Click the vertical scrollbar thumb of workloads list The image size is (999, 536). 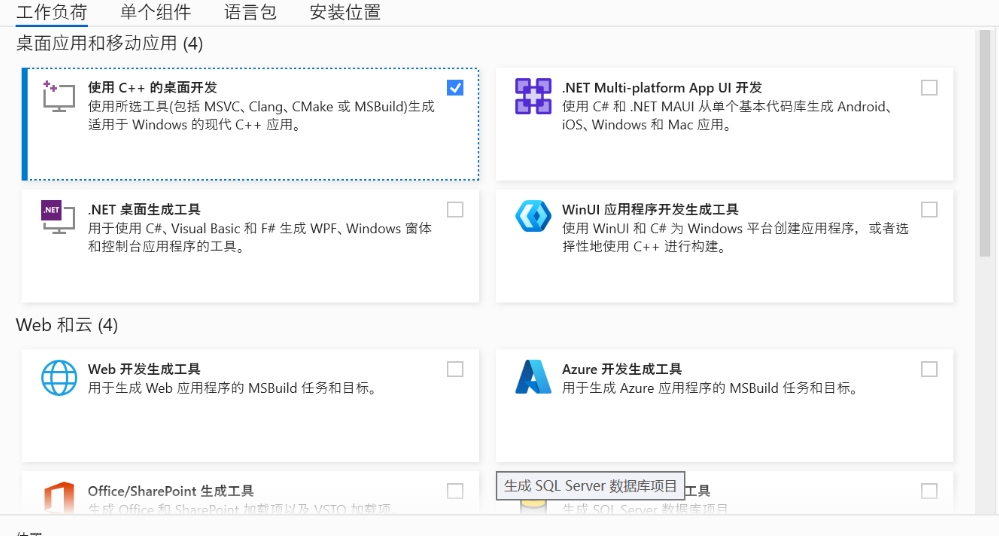point(985,143)
